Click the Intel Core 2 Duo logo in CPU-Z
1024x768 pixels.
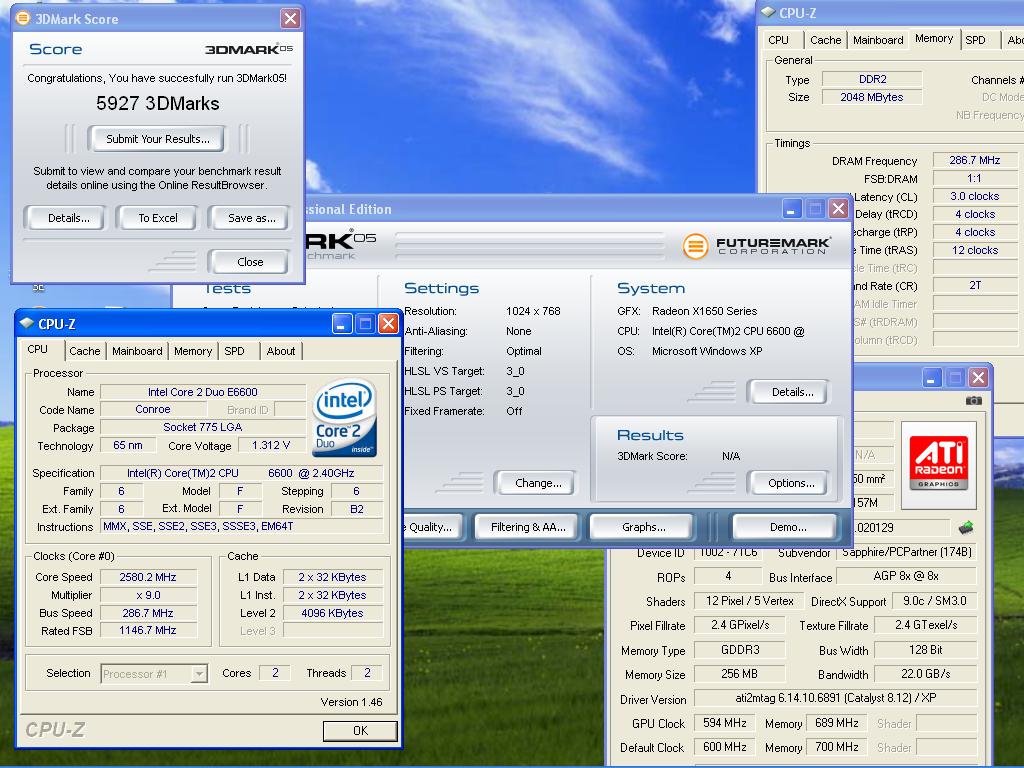[344, 417]
